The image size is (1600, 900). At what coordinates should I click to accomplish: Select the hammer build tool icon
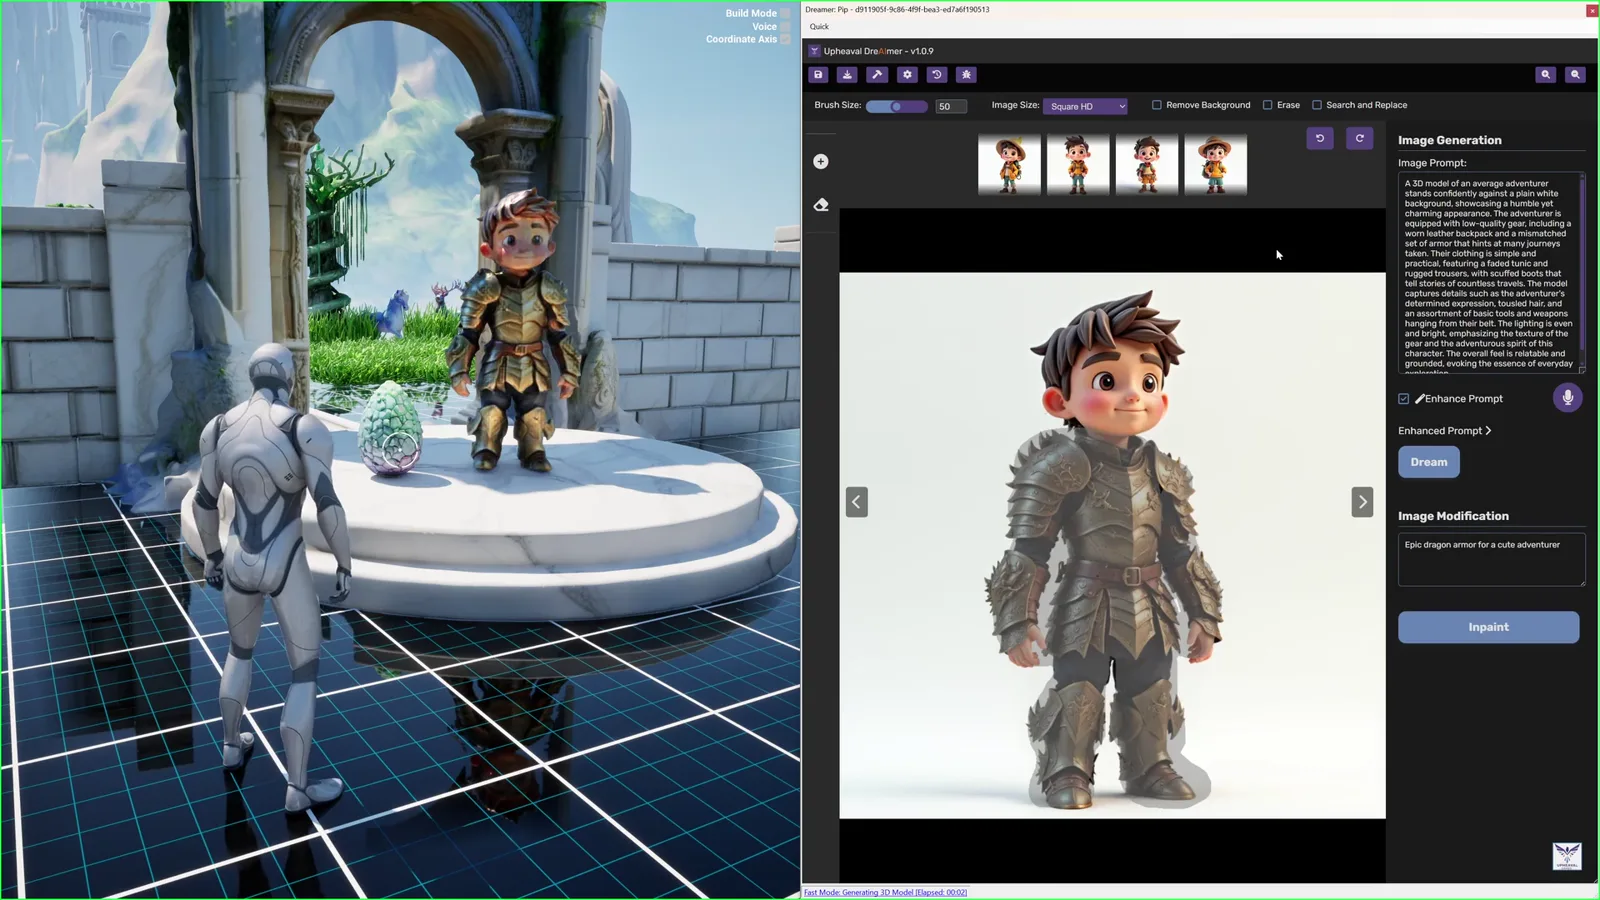pyautogui.click(x=877, y=75)
